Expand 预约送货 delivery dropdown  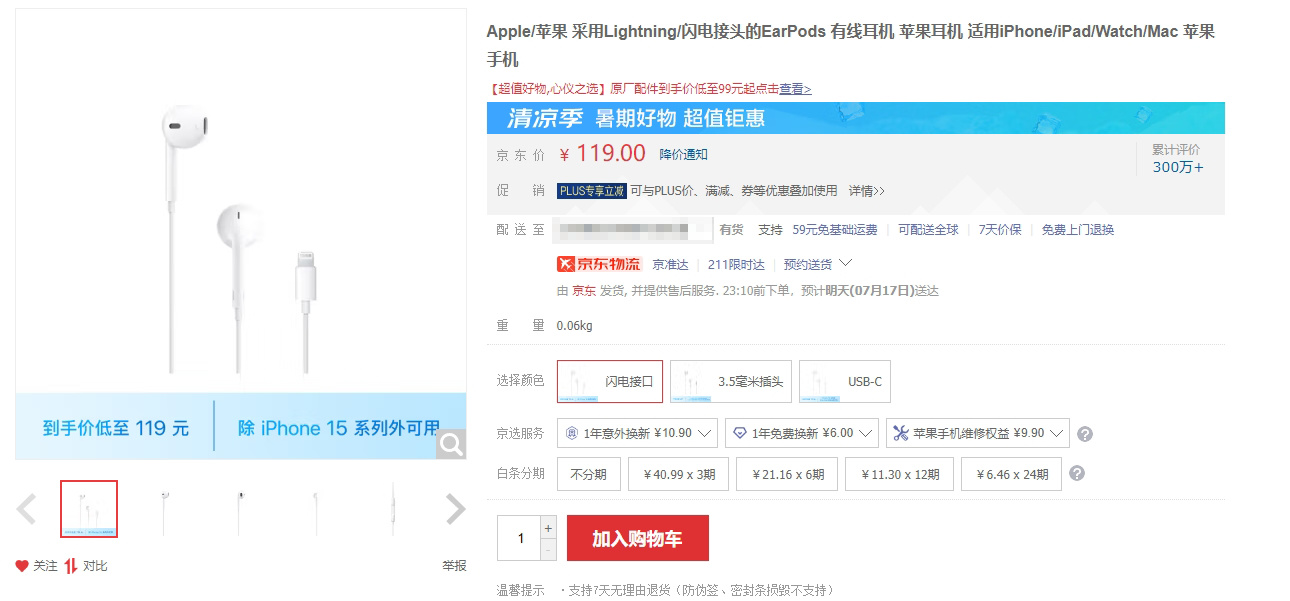(x=818, y=264)
